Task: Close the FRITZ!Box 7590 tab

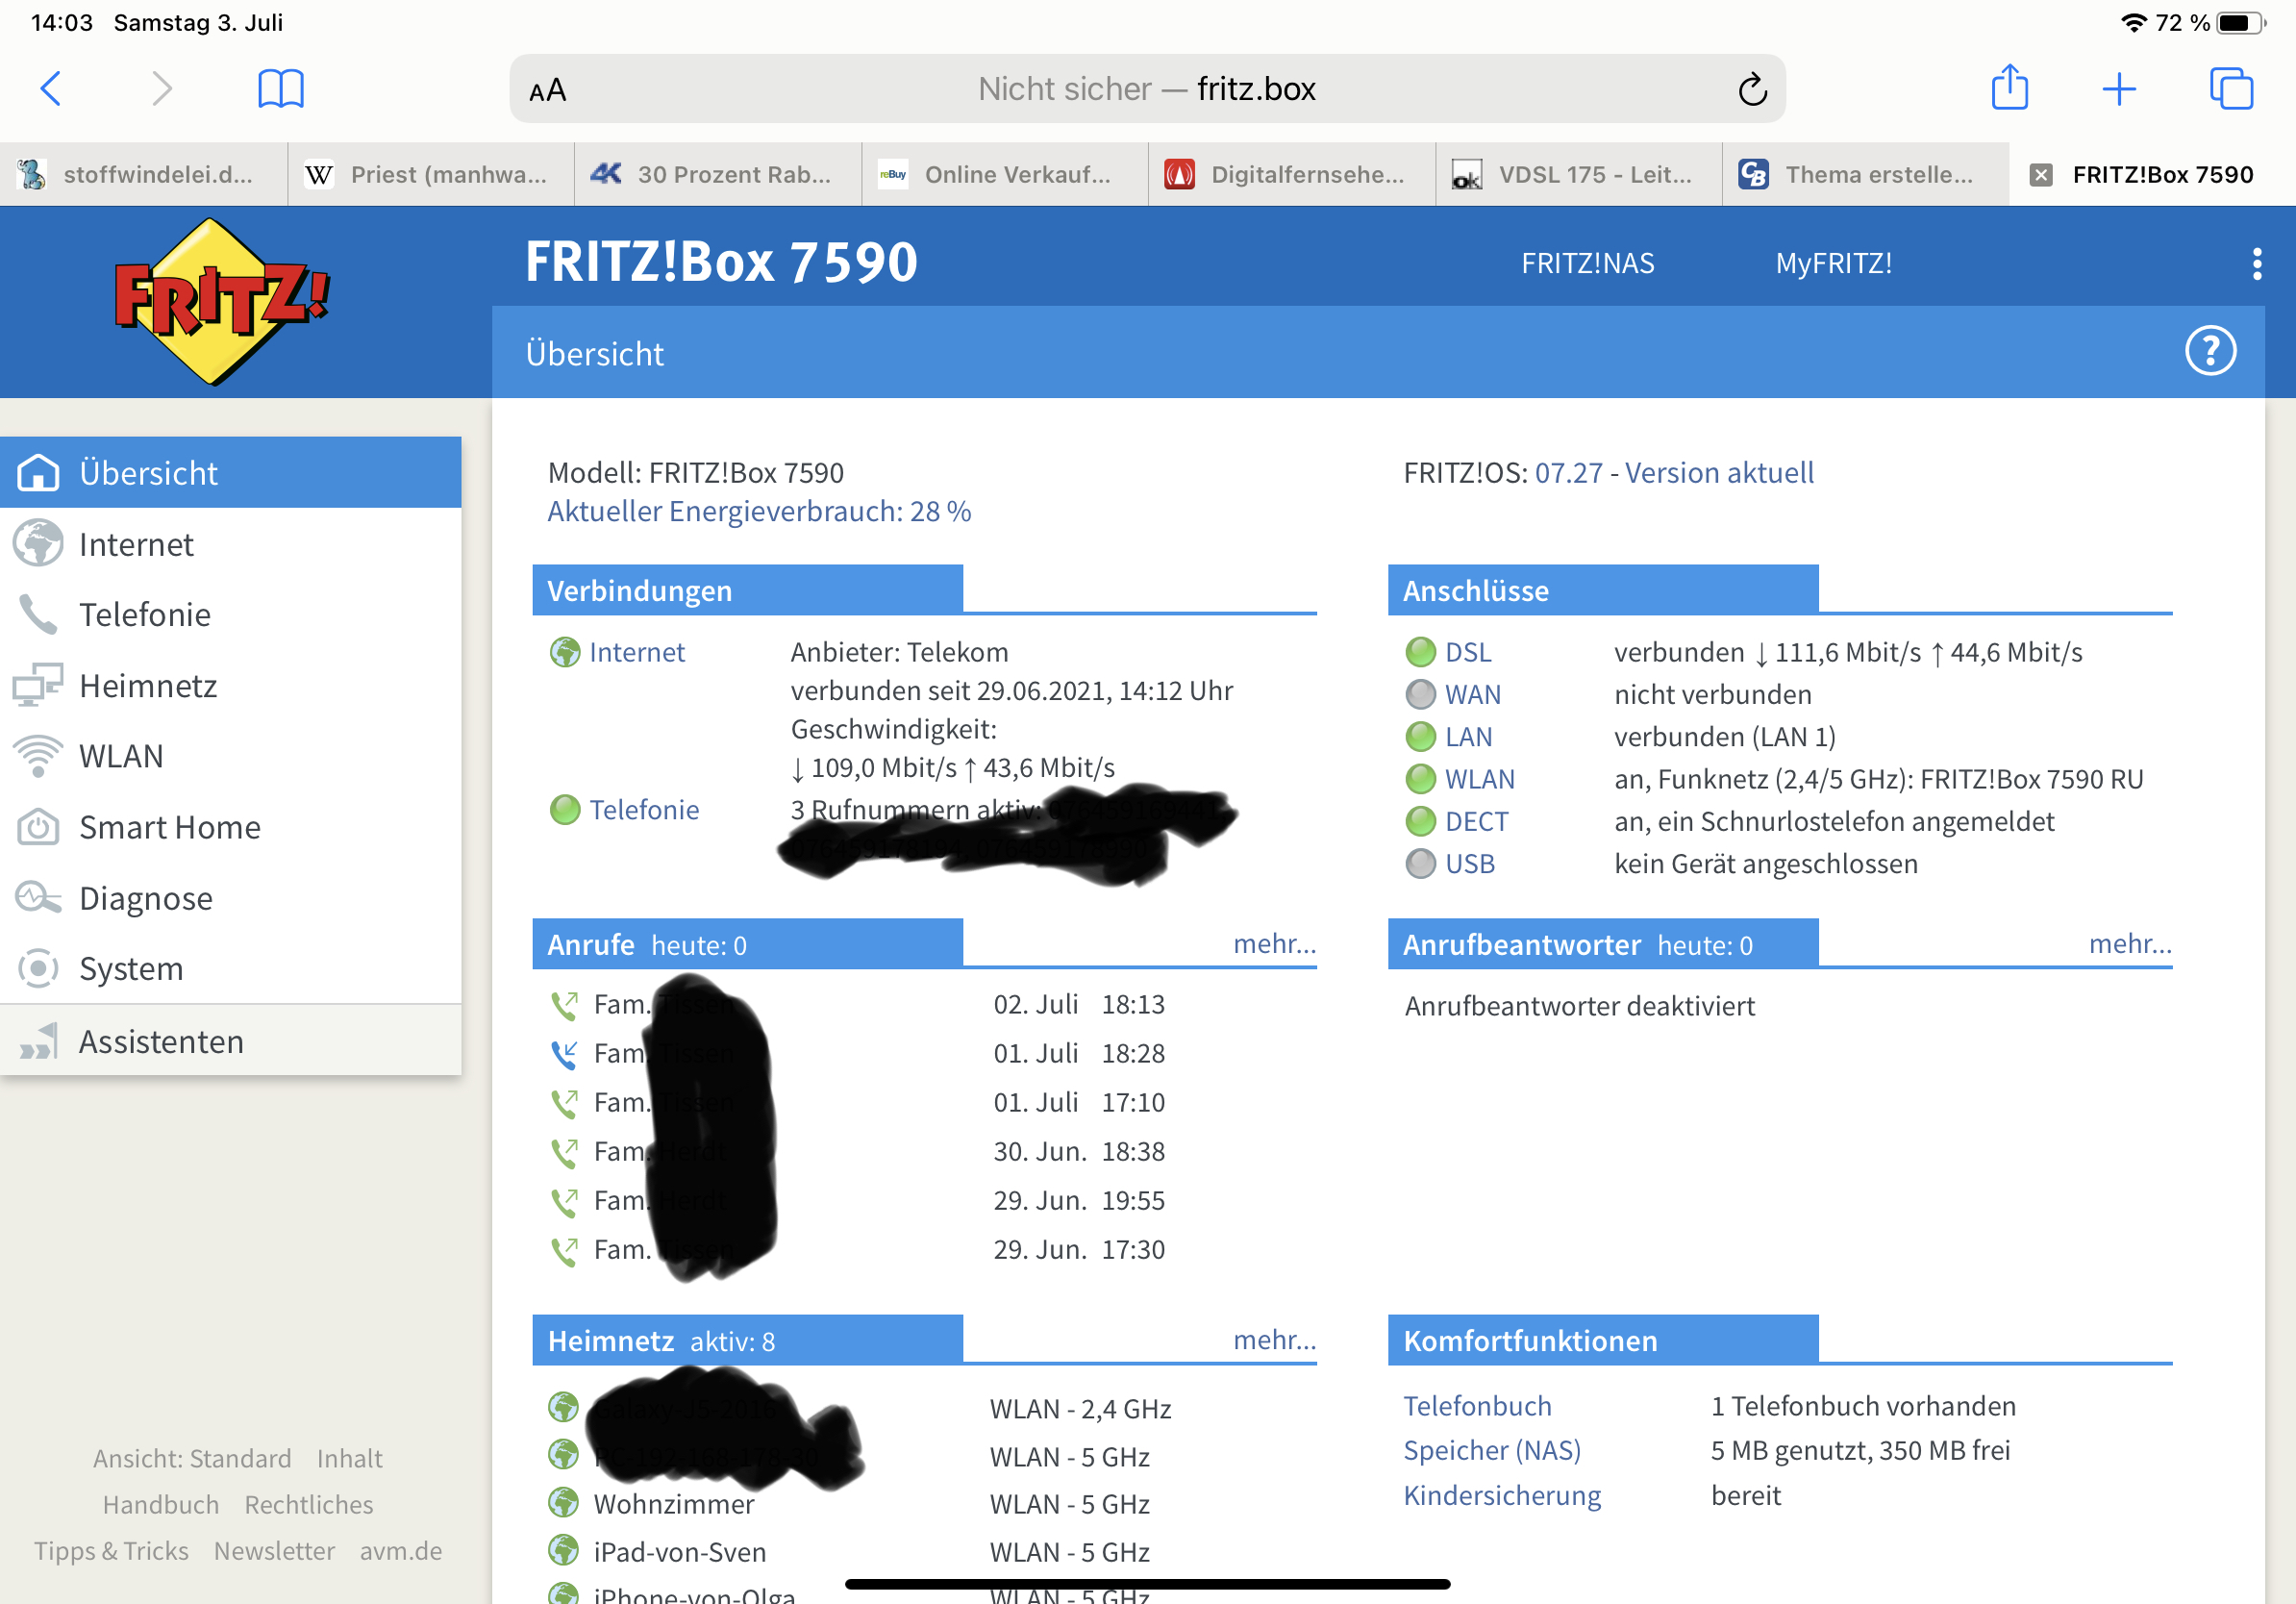Action: [2040, 175]
